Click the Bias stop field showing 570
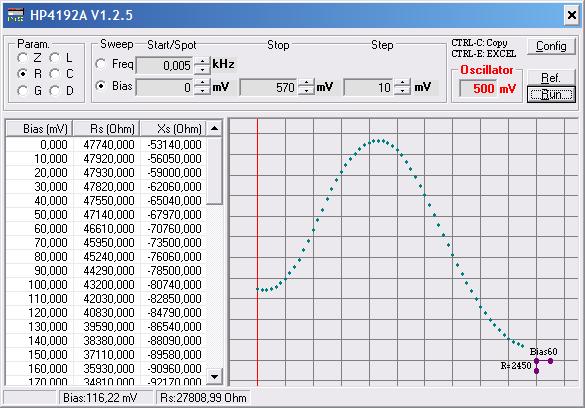This screenshot has width=585, height=408. click(x=269, y=87)
